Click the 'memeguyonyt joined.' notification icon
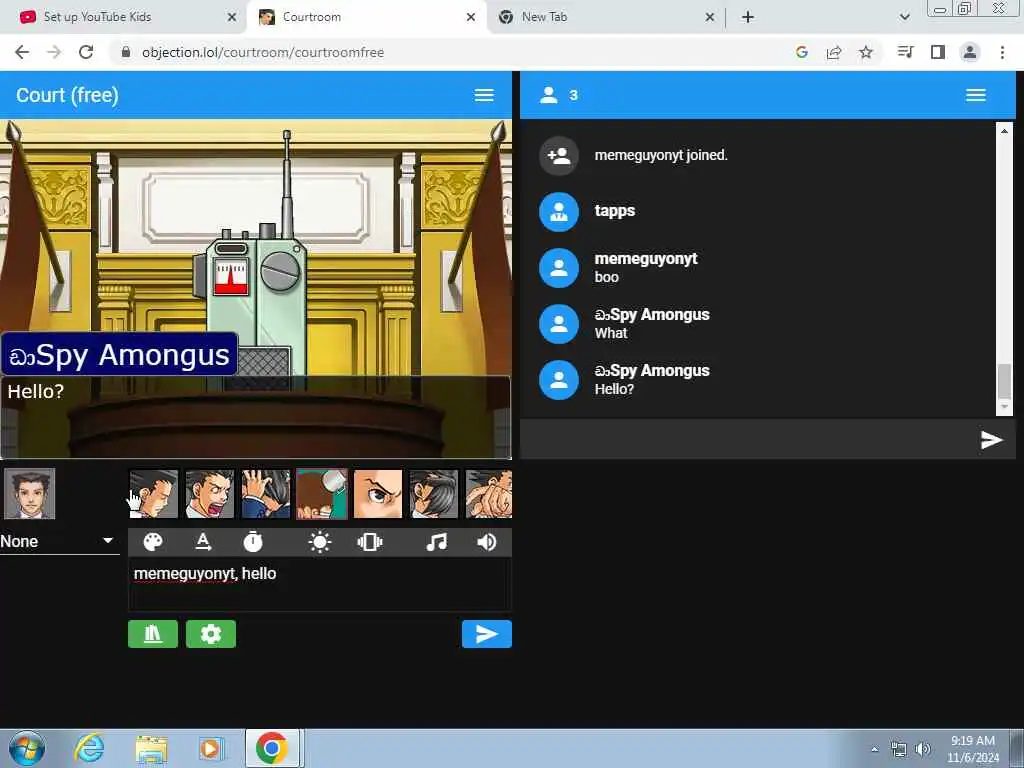The width and height of the screenshot is (1024, 768). pyautogui.click(x=559, y=155)
